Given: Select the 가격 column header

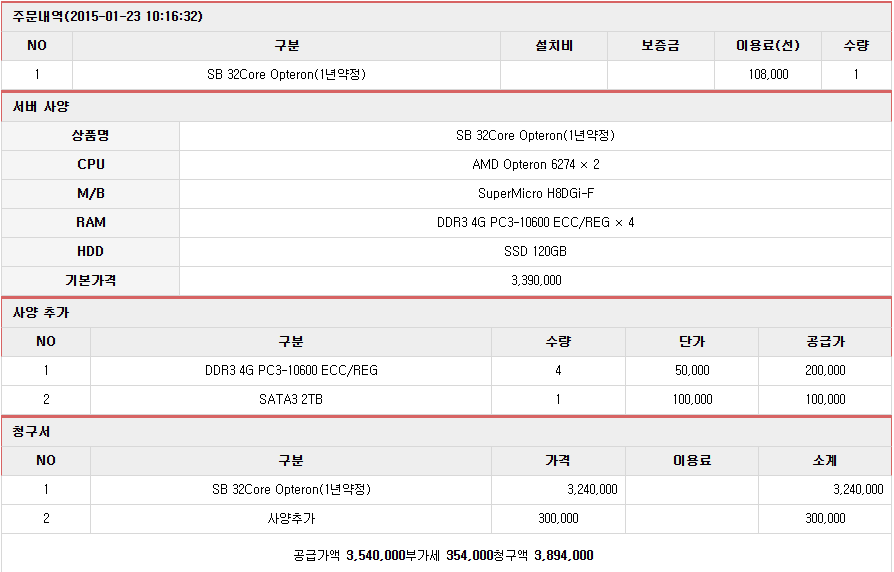Looking at the screenshot, I should pyautogui.click(x=558, y=460).
